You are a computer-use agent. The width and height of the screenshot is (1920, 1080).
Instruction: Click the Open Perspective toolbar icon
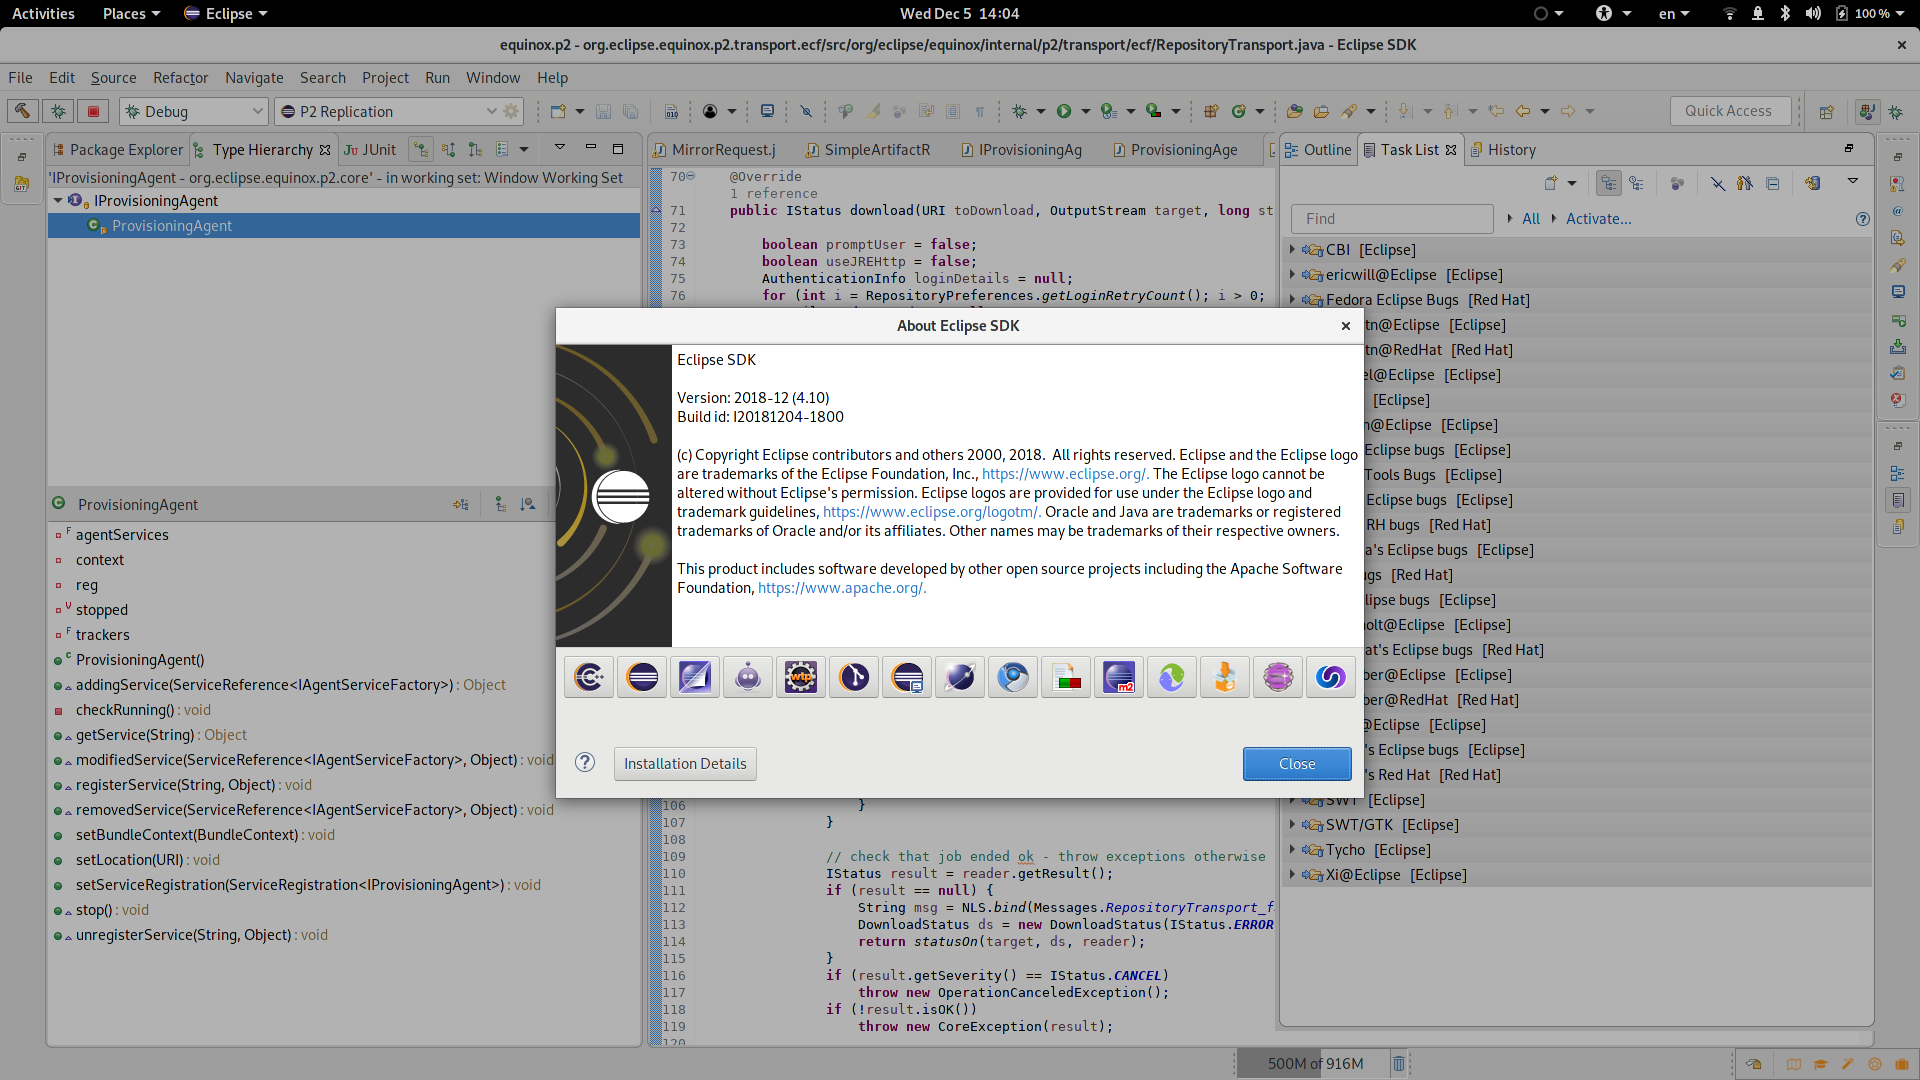tap(1826, 111)
